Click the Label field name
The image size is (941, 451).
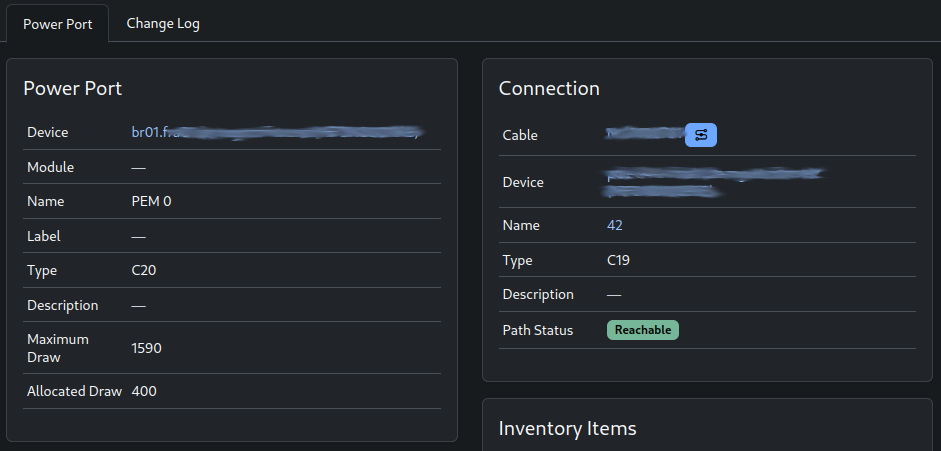[x=44, y=236]
